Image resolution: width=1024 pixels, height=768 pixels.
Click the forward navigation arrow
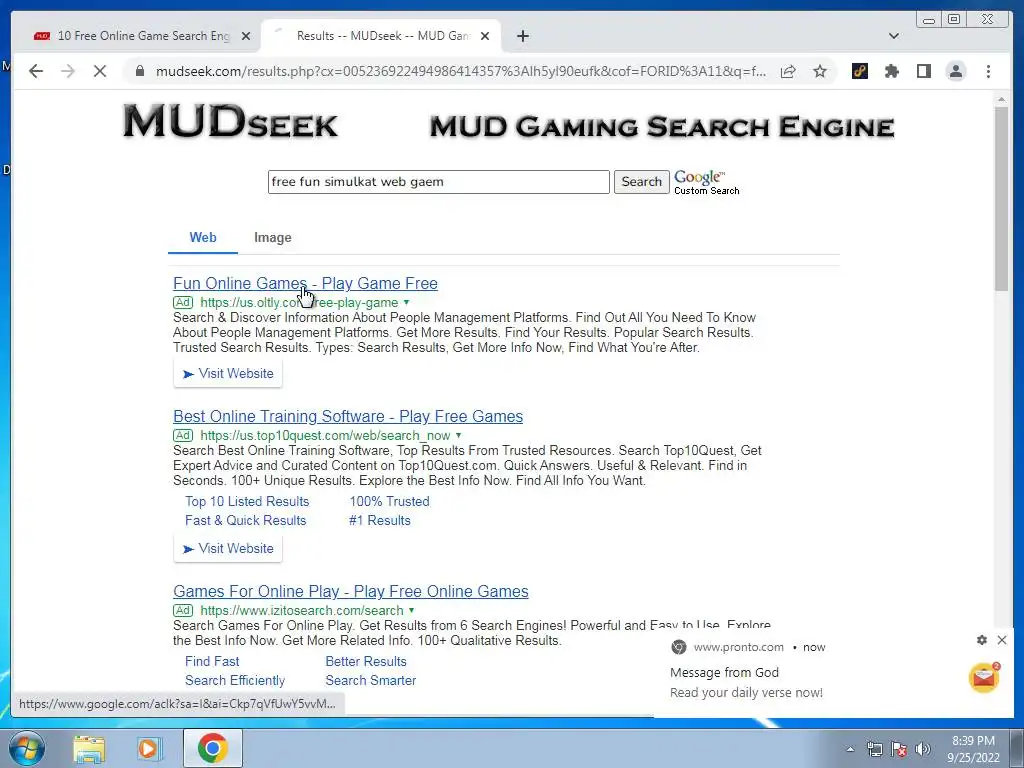(x=68, y=71)
